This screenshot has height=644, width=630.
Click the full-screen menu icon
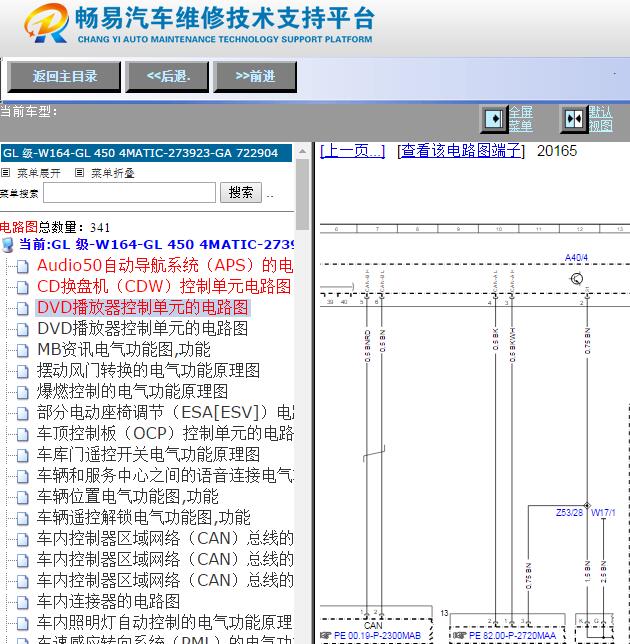click(x=494, y=119)
